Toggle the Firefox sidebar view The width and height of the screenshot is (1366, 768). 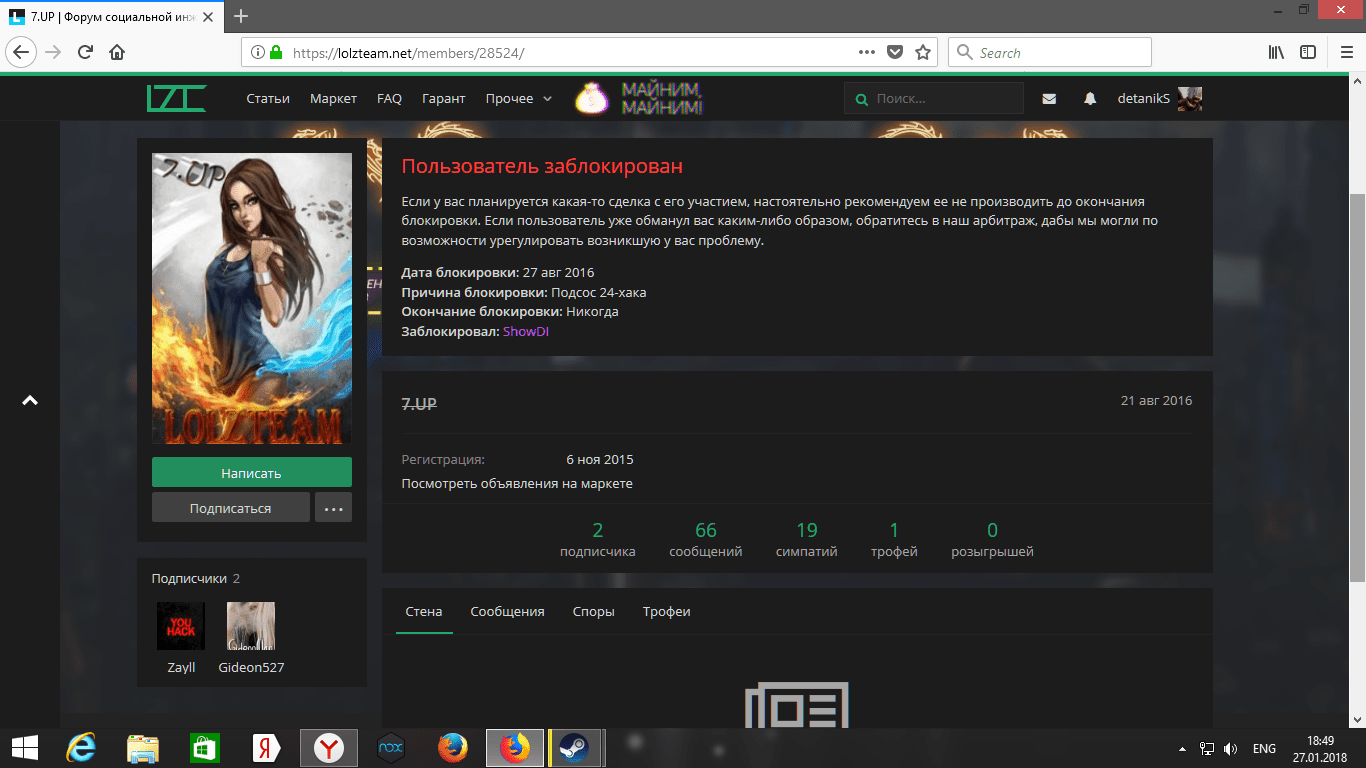coord(1308,52)
